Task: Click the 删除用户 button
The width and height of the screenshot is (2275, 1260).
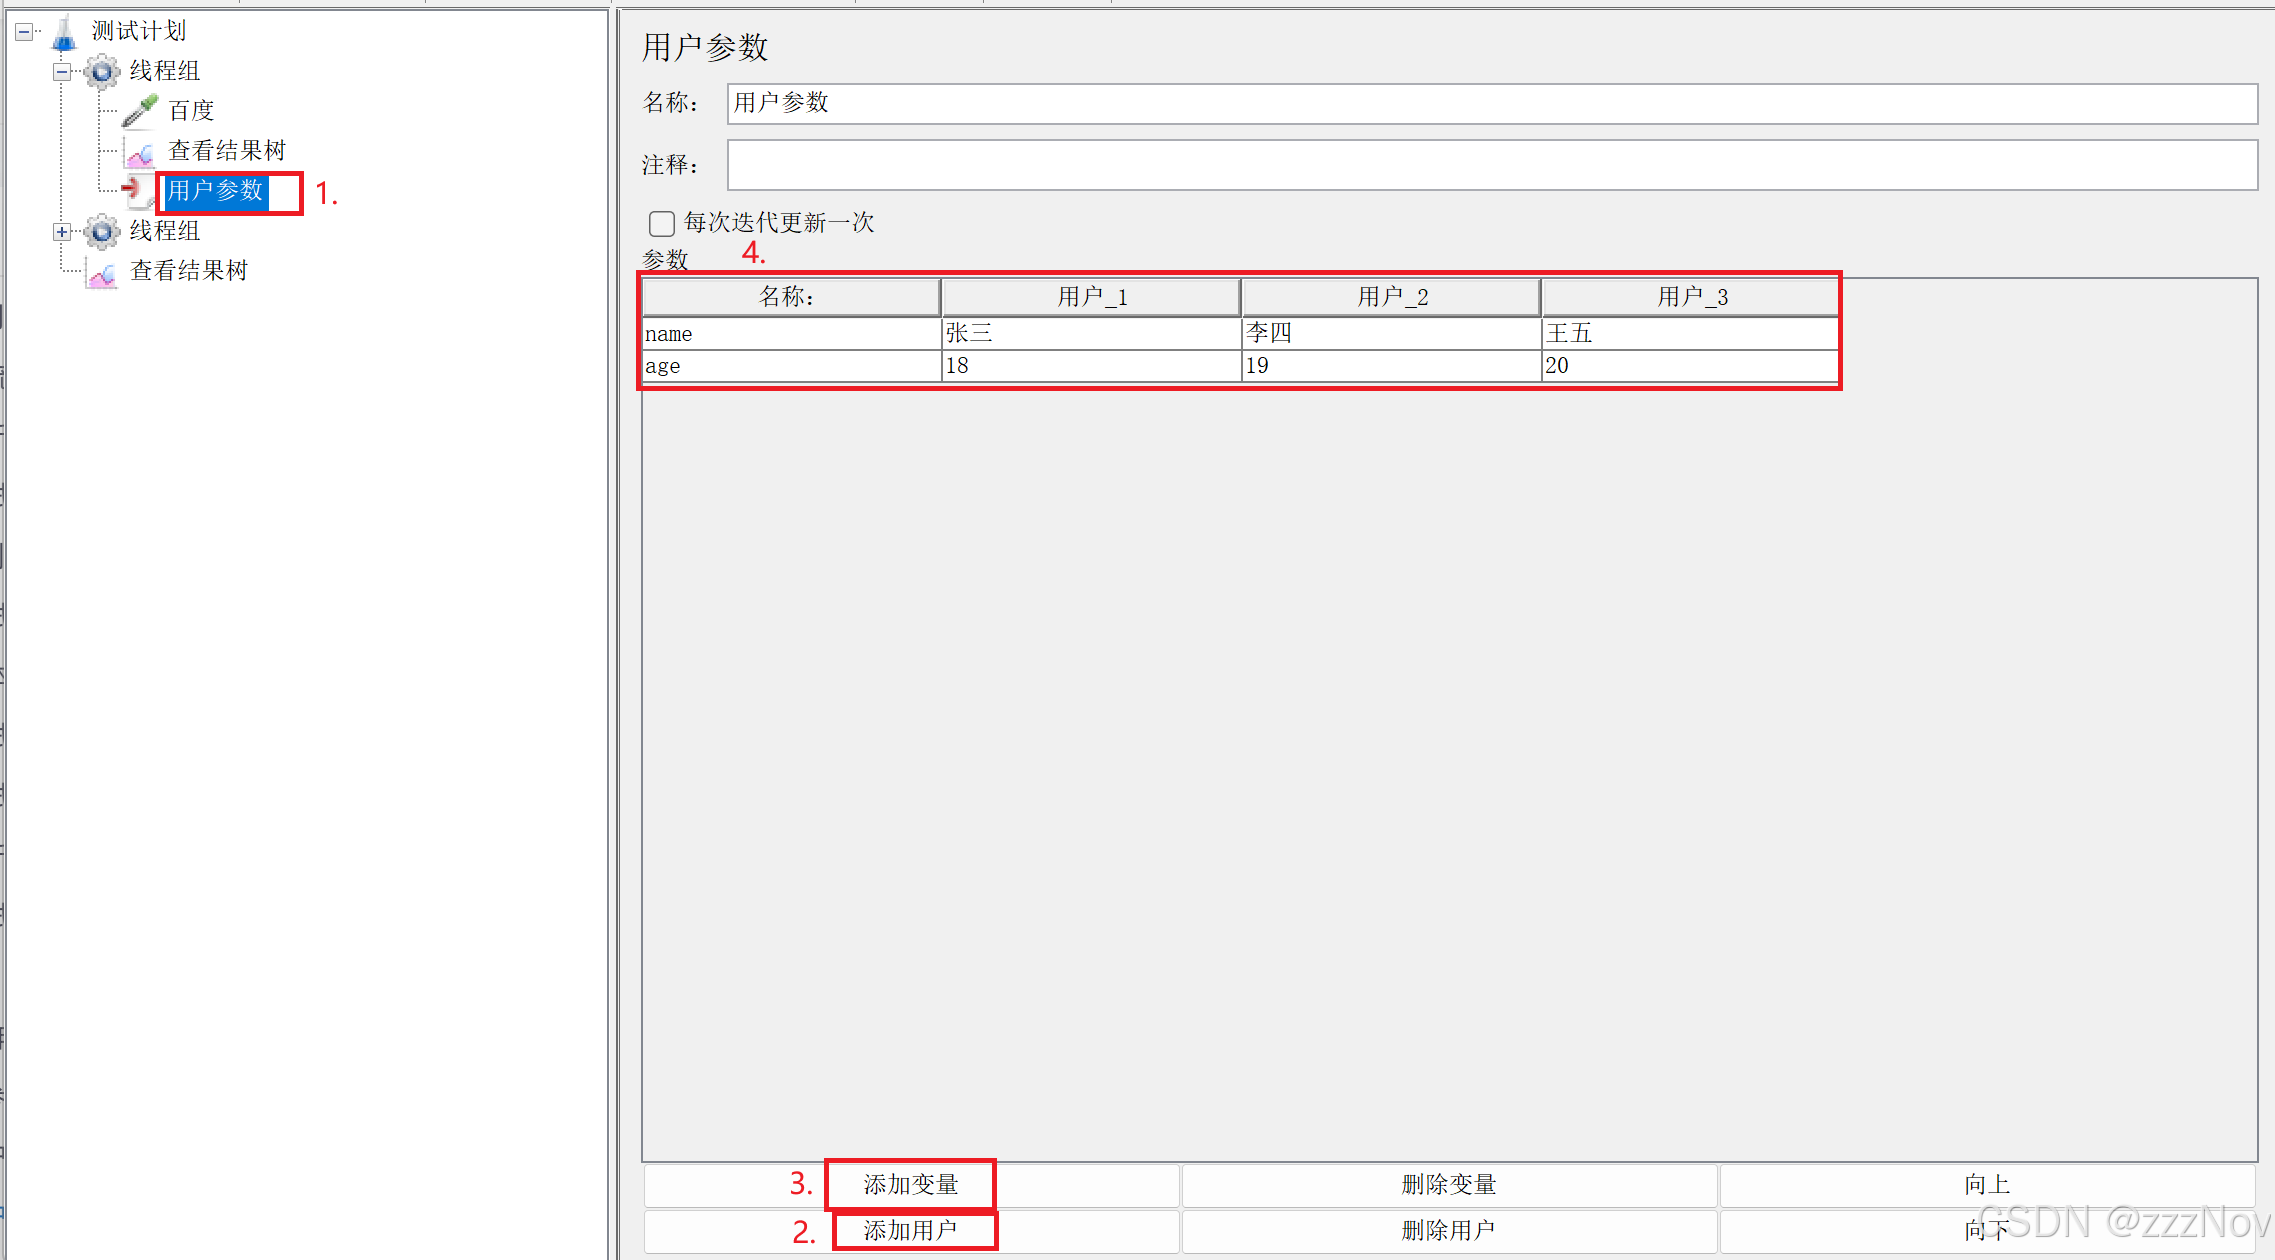Action: coord(1448,1231)
